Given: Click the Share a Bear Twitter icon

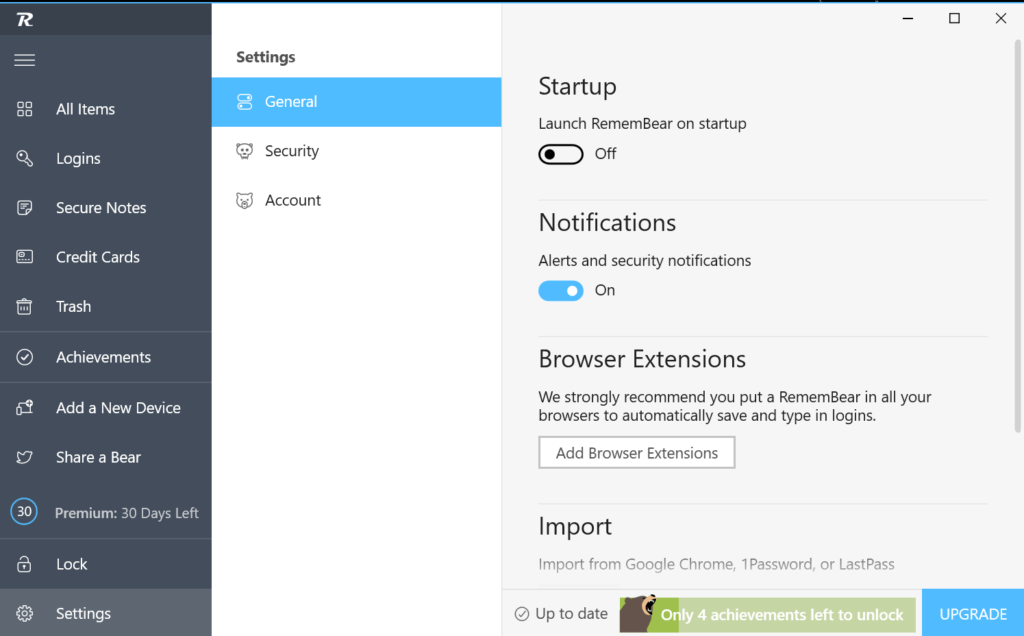Looking at the screenshot, I should [x=25, y=457].
